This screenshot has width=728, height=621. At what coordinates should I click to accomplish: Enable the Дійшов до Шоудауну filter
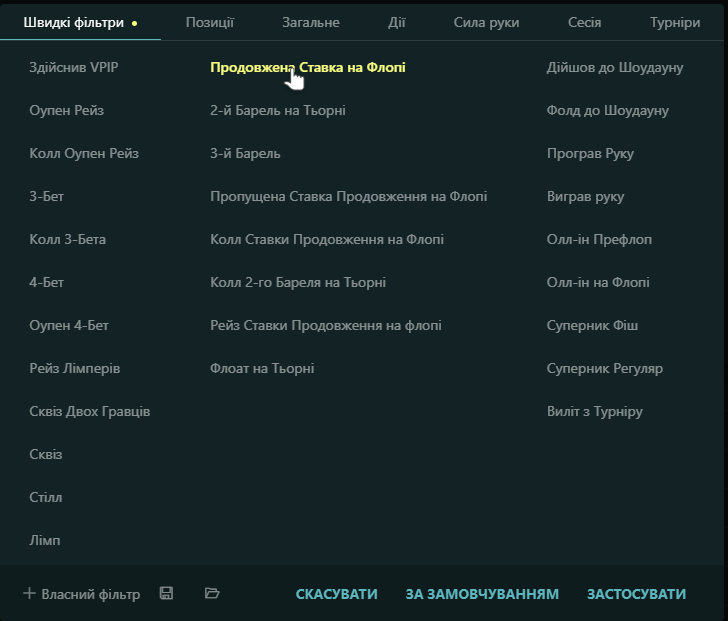coord(615,67)
